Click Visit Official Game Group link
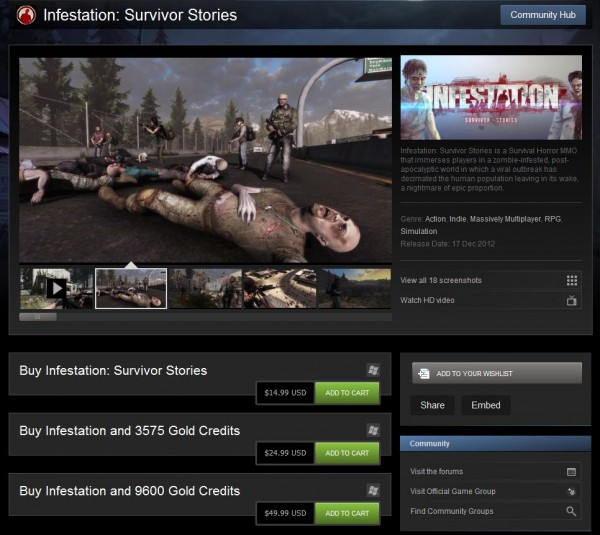Viewport: 600px width, 535px height. [x=453, y=491]
